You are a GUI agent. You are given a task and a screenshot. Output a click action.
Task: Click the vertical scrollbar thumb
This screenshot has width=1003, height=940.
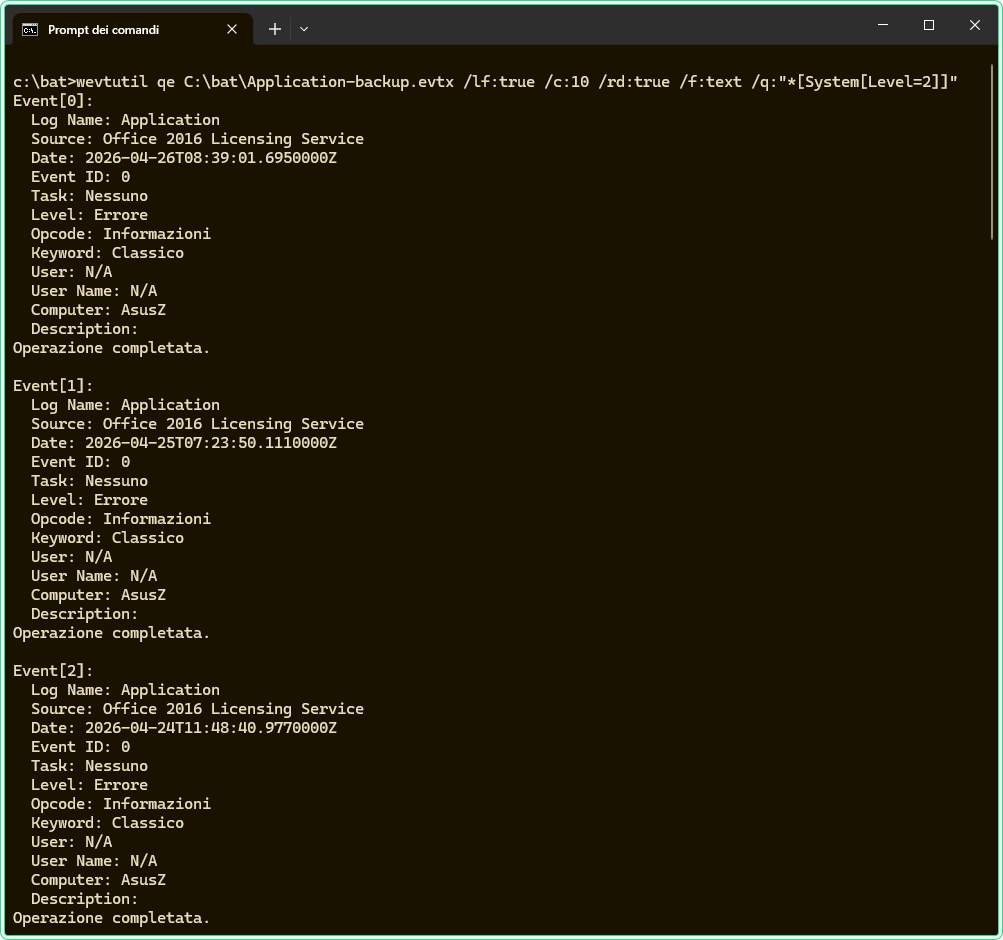tap(991, 150)
